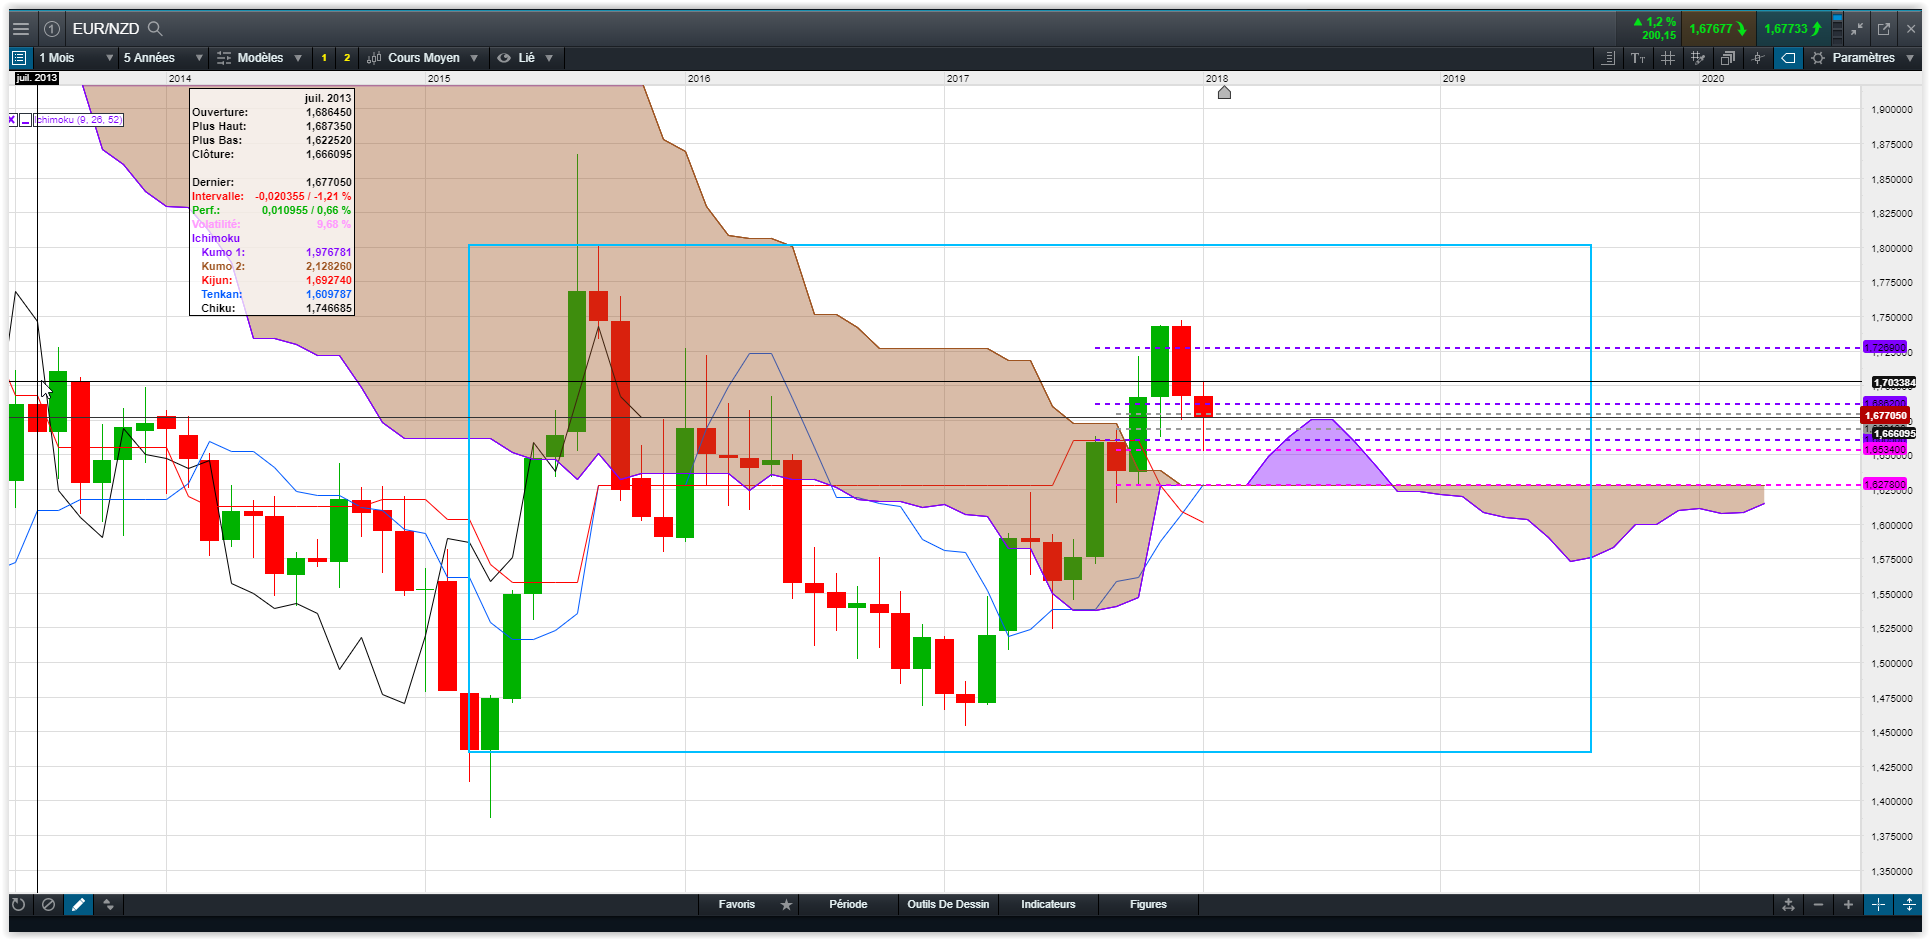Open the Outils De Dessin menu
This screenshot has height=940, width=1930.
[x=948, y=904]
